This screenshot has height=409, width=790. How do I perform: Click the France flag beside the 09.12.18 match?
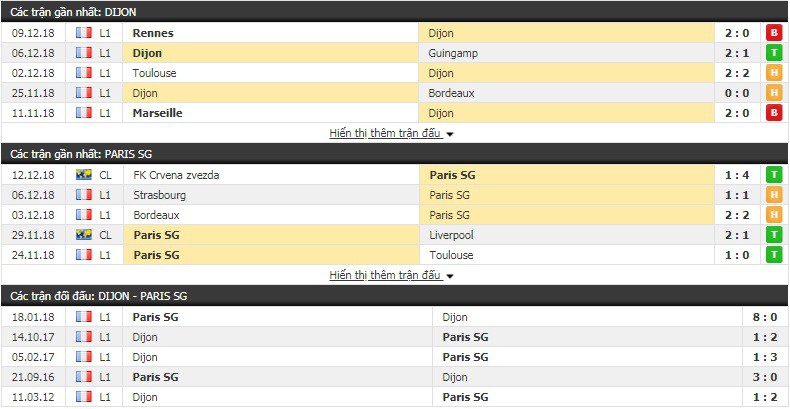84,33
